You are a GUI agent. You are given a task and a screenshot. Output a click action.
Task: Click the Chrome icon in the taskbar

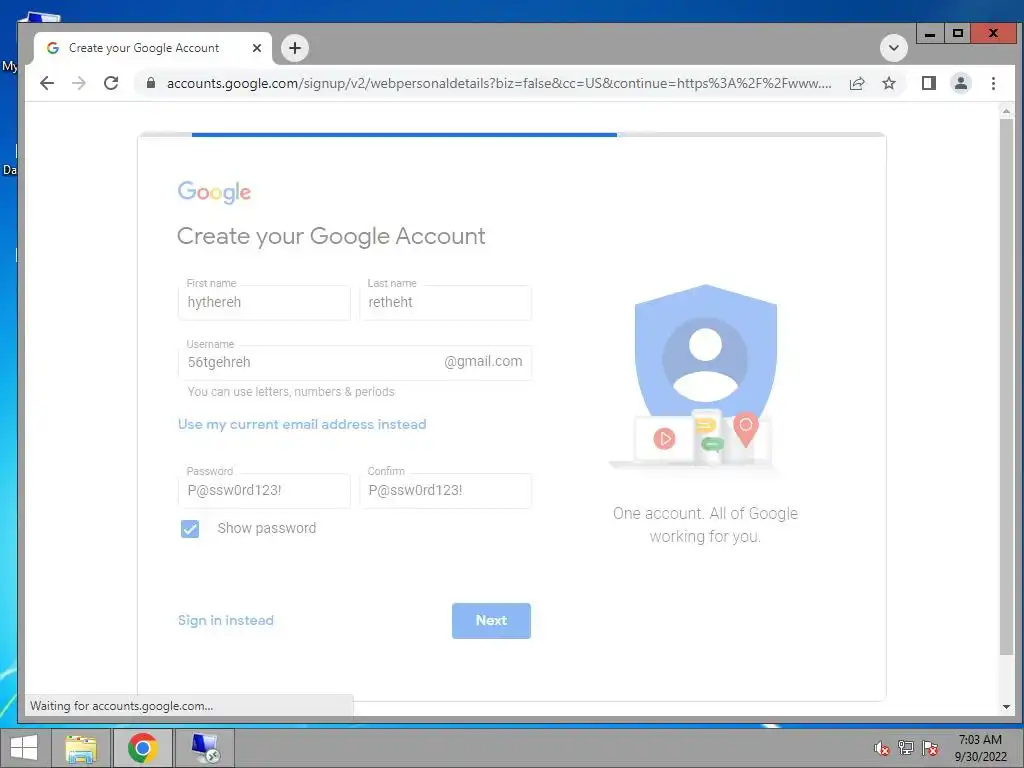pos(142,748)
